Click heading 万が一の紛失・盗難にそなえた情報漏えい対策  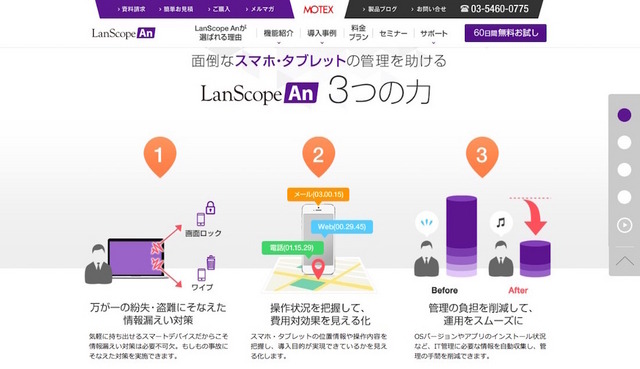click(158, 313)
